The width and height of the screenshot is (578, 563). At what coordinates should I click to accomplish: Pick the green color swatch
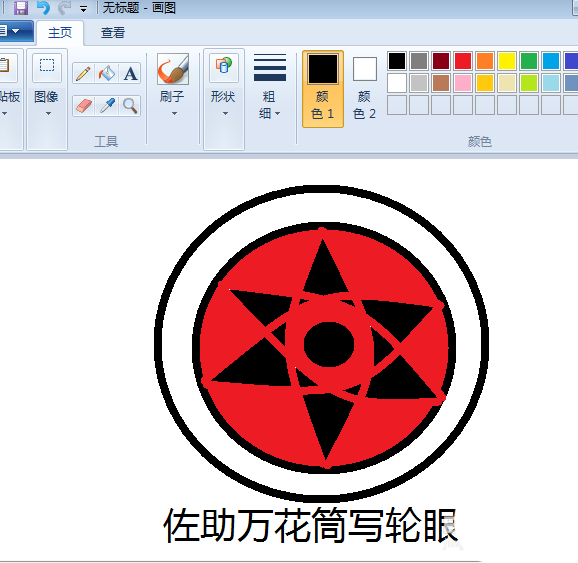(x=529, y=61)
